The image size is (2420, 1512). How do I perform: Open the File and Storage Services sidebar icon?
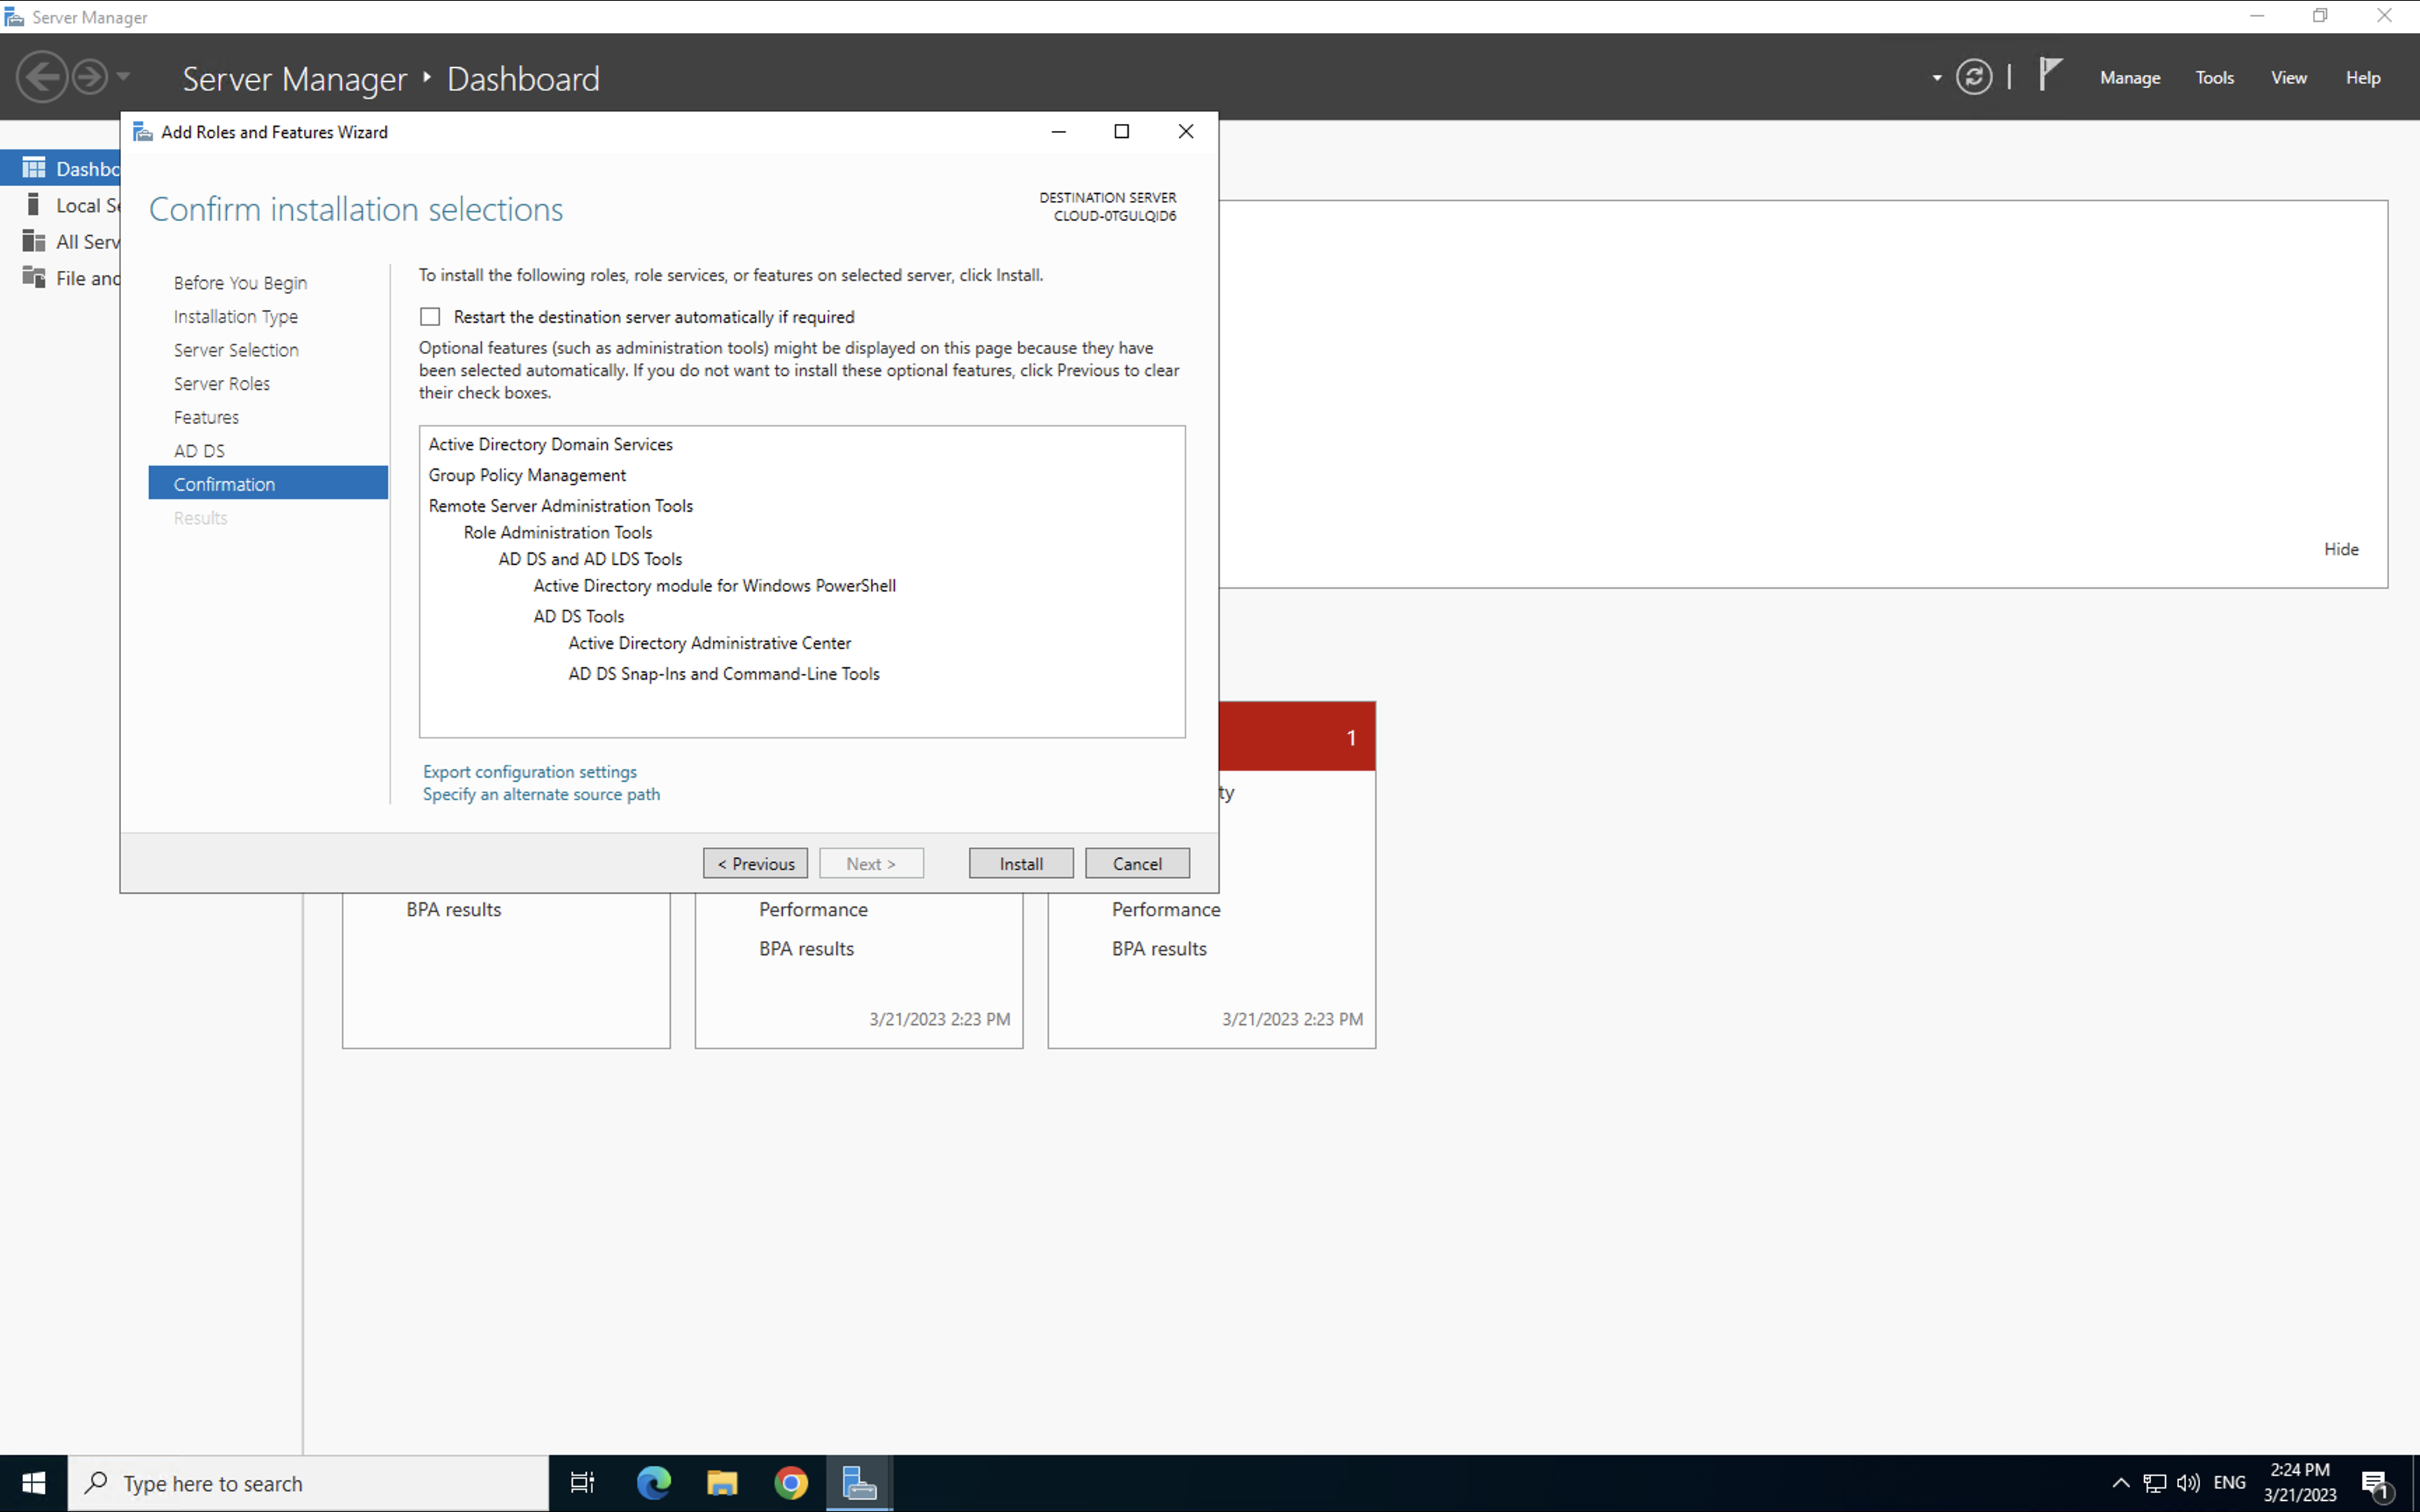(34, 277)
